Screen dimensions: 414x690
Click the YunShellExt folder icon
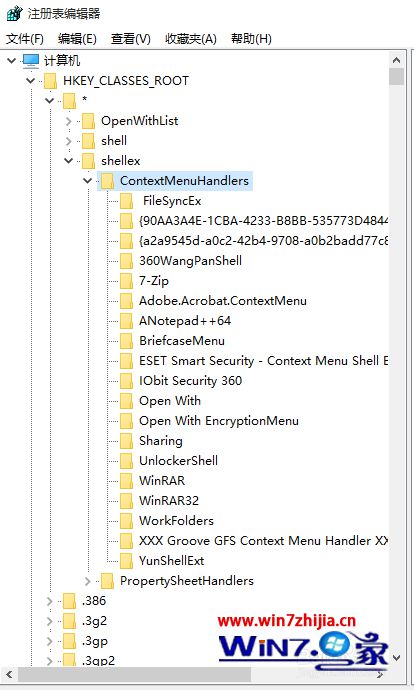pos(127,561)
